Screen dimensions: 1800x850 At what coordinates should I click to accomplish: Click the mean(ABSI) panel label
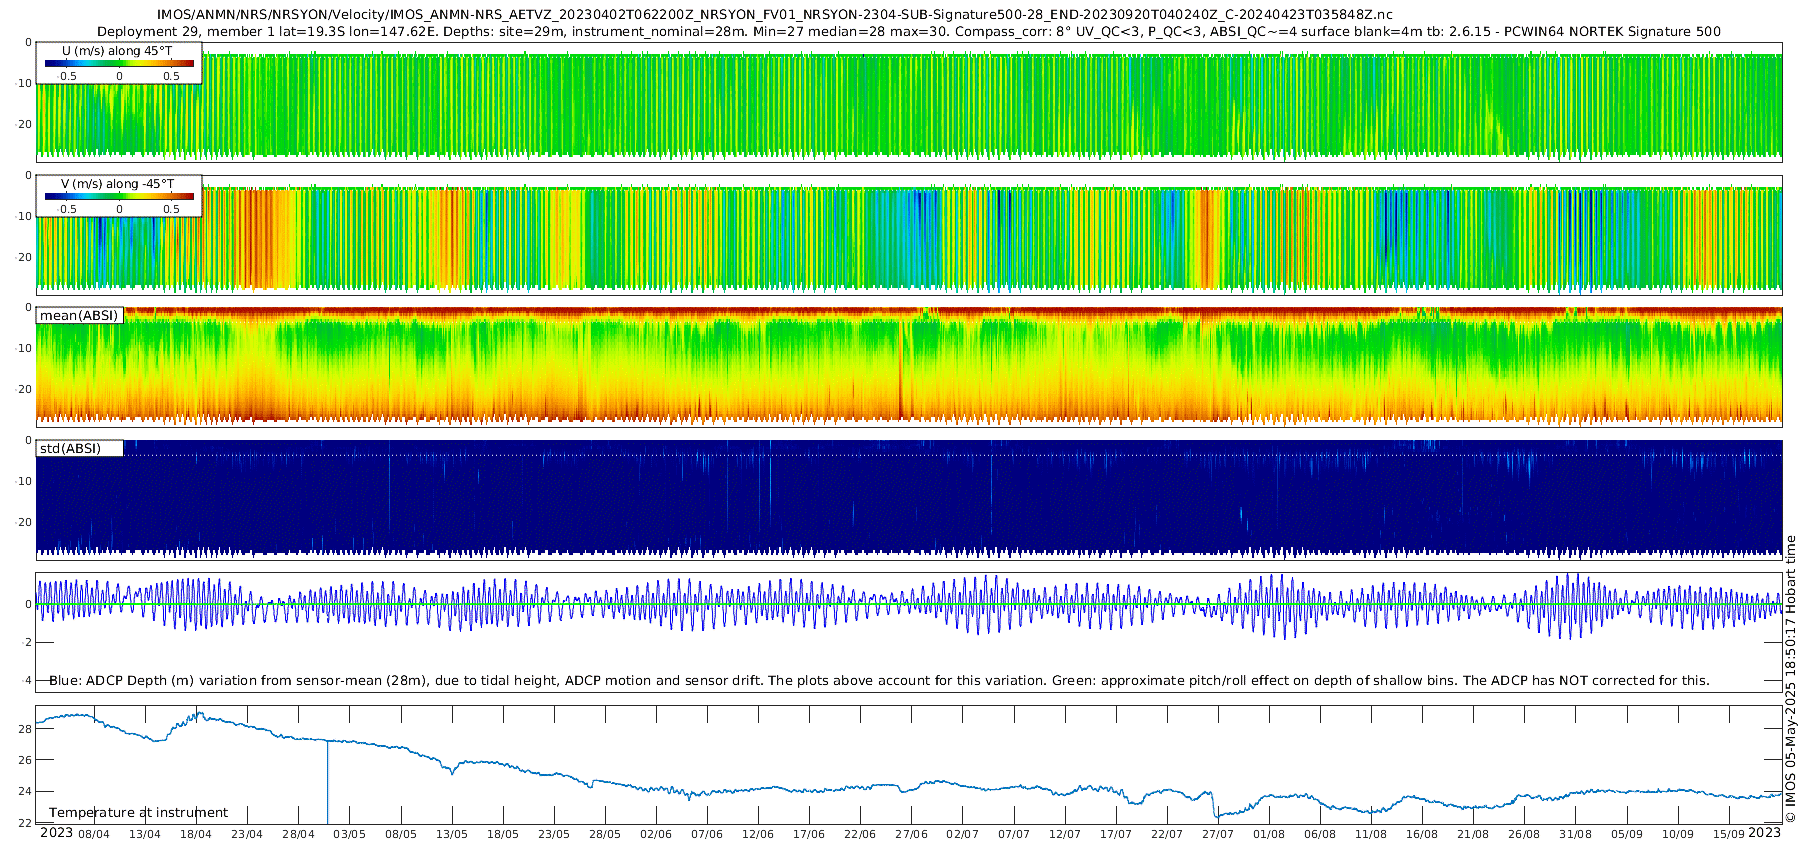coord(79,316)
